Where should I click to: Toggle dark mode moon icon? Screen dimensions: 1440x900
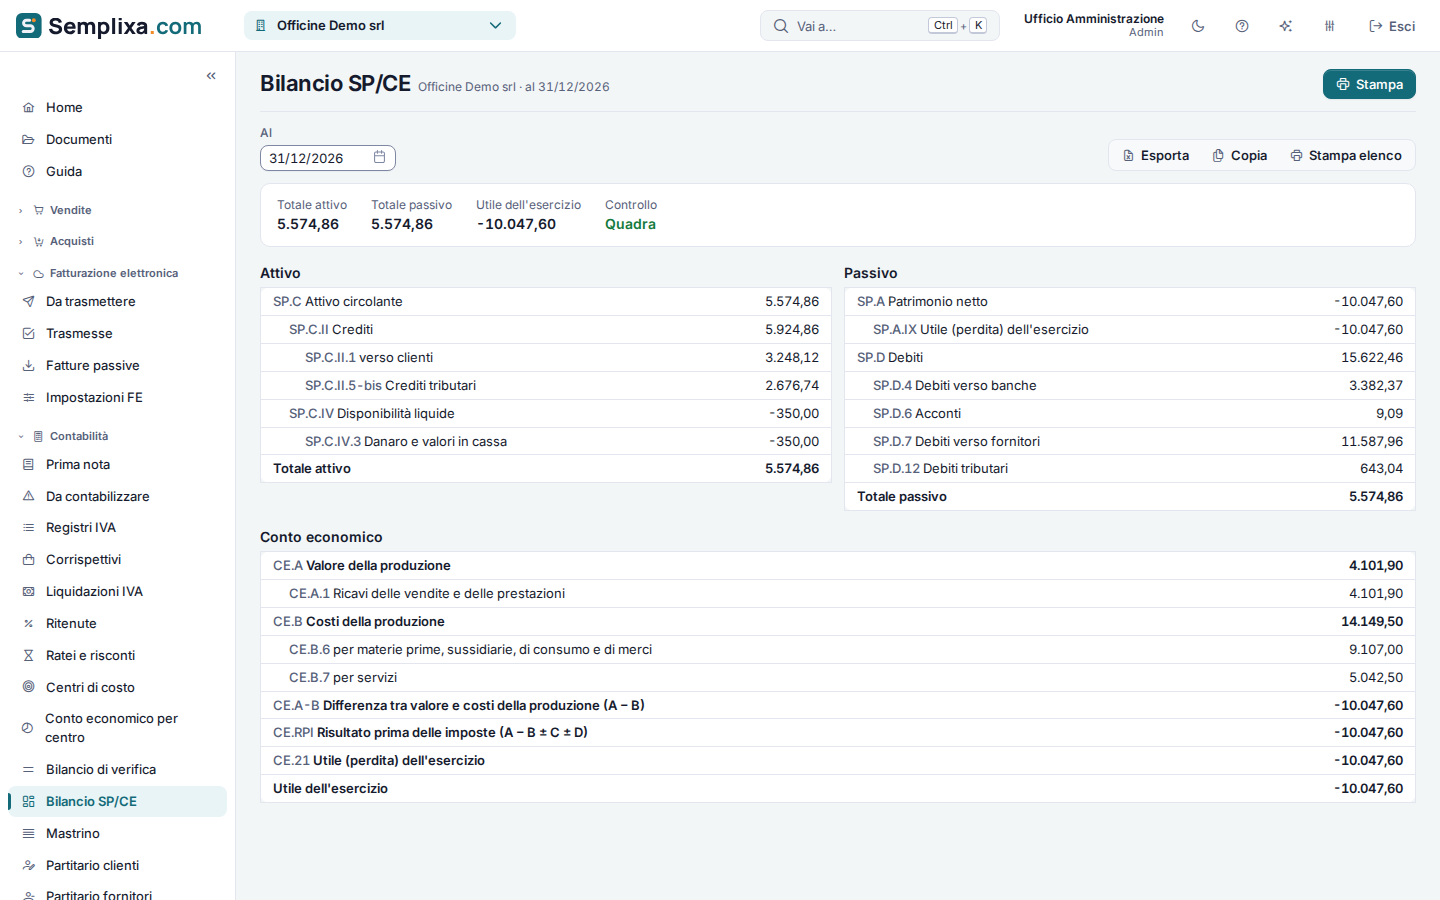tap(1198, 26)
